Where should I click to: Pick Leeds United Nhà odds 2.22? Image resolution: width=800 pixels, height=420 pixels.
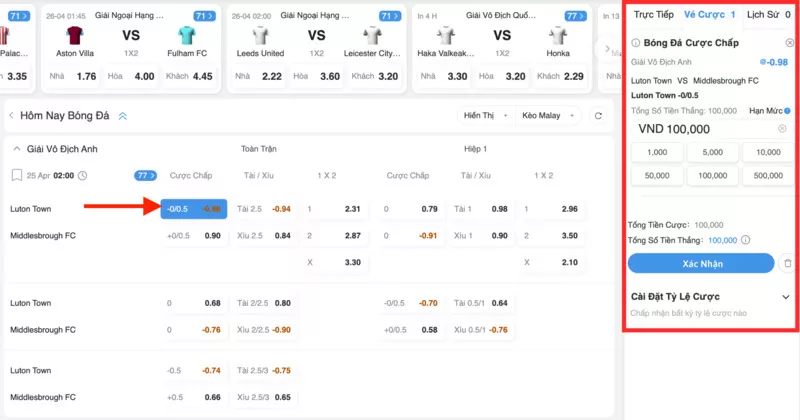coord(258,77)
